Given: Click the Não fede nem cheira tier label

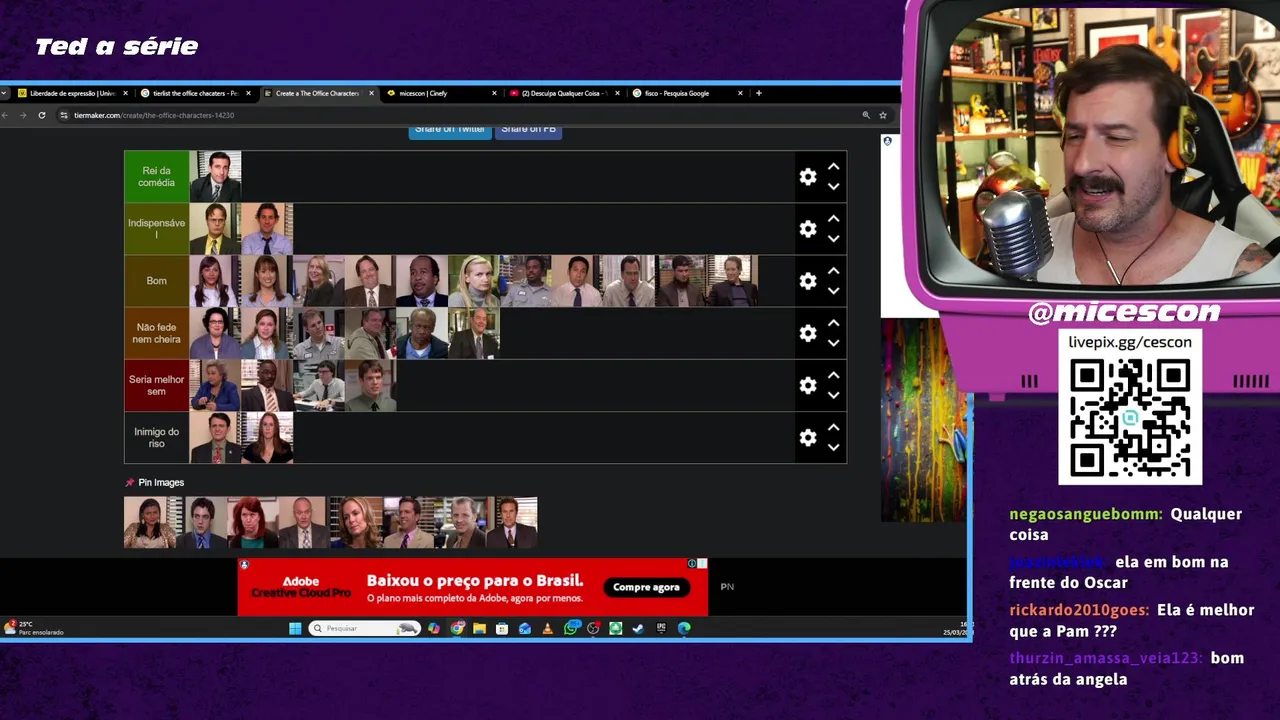Looking at the screenshot, I should (157, 333).
